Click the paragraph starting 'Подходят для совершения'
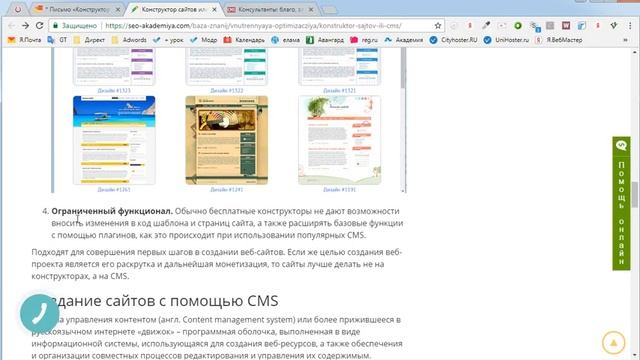This screenshot has height=360, width=640. click(x=217, y=264)
